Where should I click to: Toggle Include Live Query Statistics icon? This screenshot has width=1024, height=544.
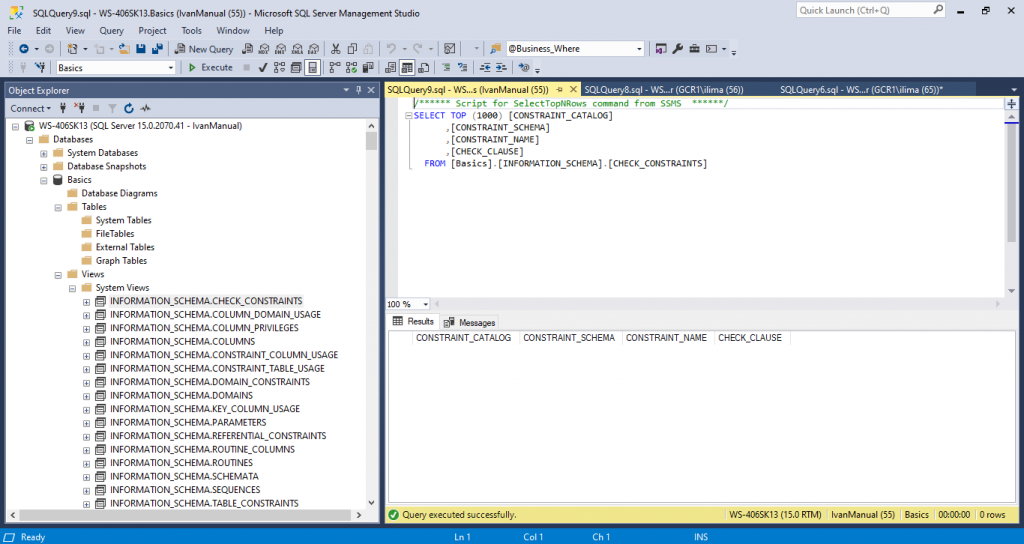click(351, 68)
